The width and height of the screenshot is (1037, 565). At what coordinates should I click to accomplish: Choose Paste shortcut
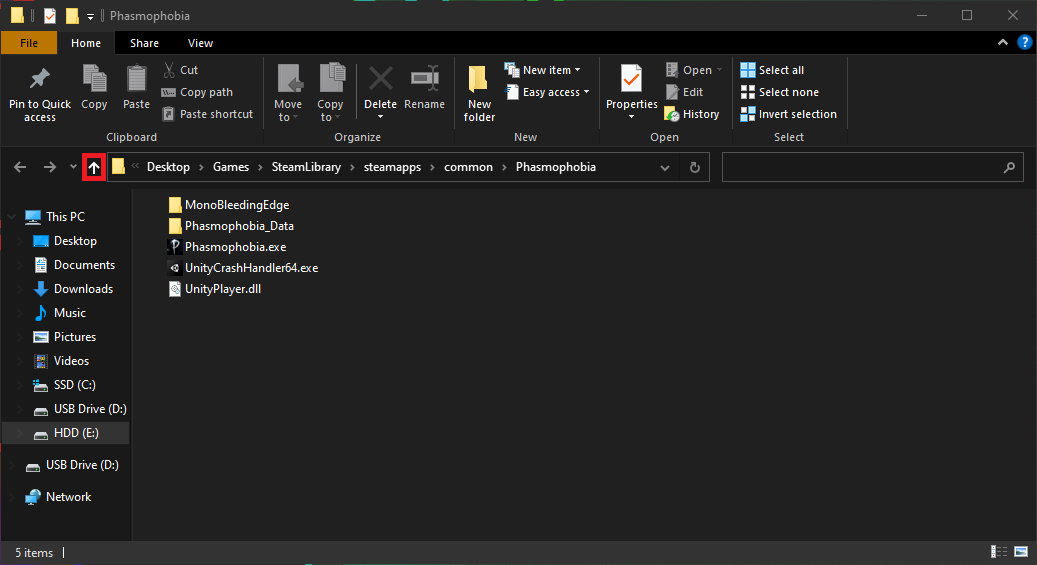click(208, 114)
